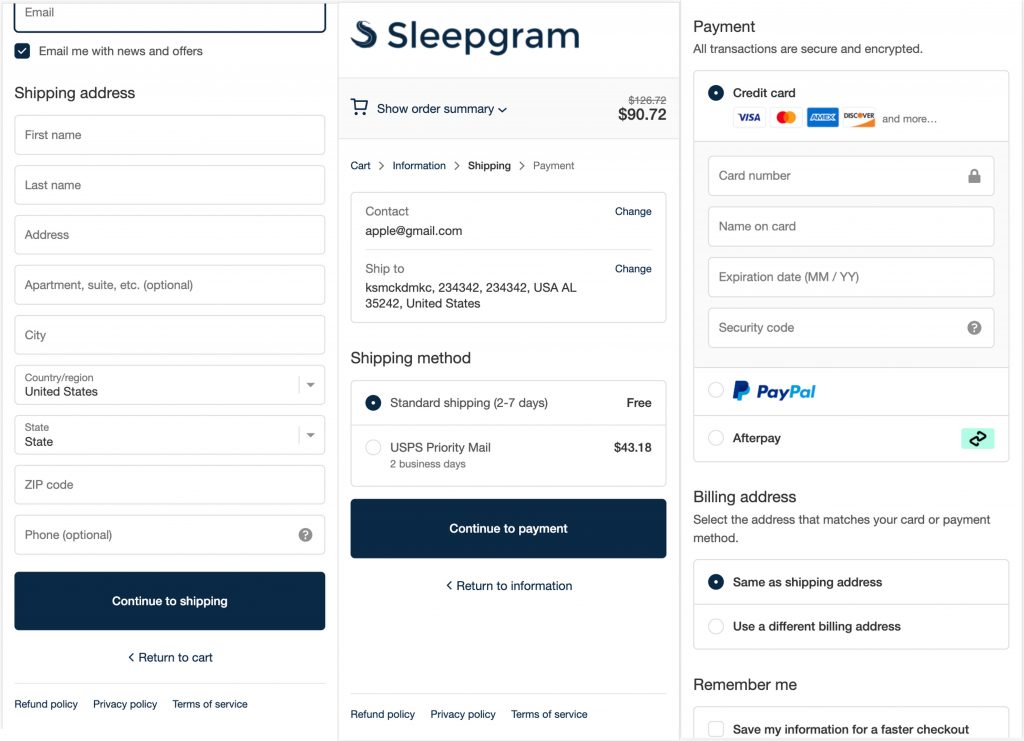Click the Phone field help icon

pos(305,535)
